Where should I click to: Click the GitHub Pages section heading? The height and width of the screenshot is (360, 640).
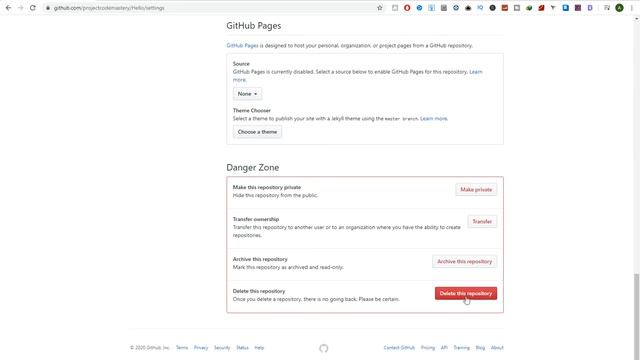(254, 26)
